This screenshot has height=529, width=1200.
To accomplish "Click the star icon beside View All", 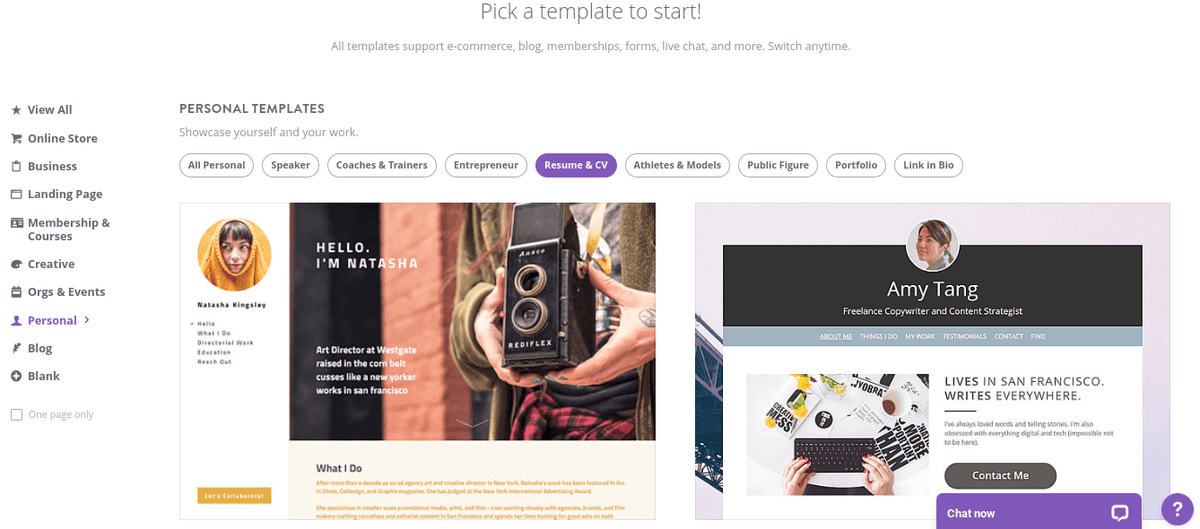I will [16, 110].
